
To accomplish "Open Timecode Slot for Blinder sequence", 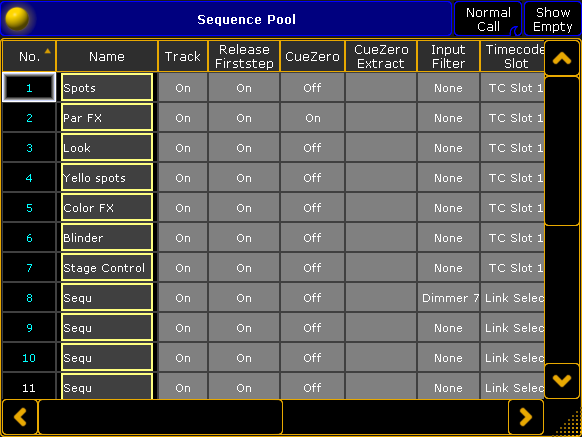I will (512, 238).
